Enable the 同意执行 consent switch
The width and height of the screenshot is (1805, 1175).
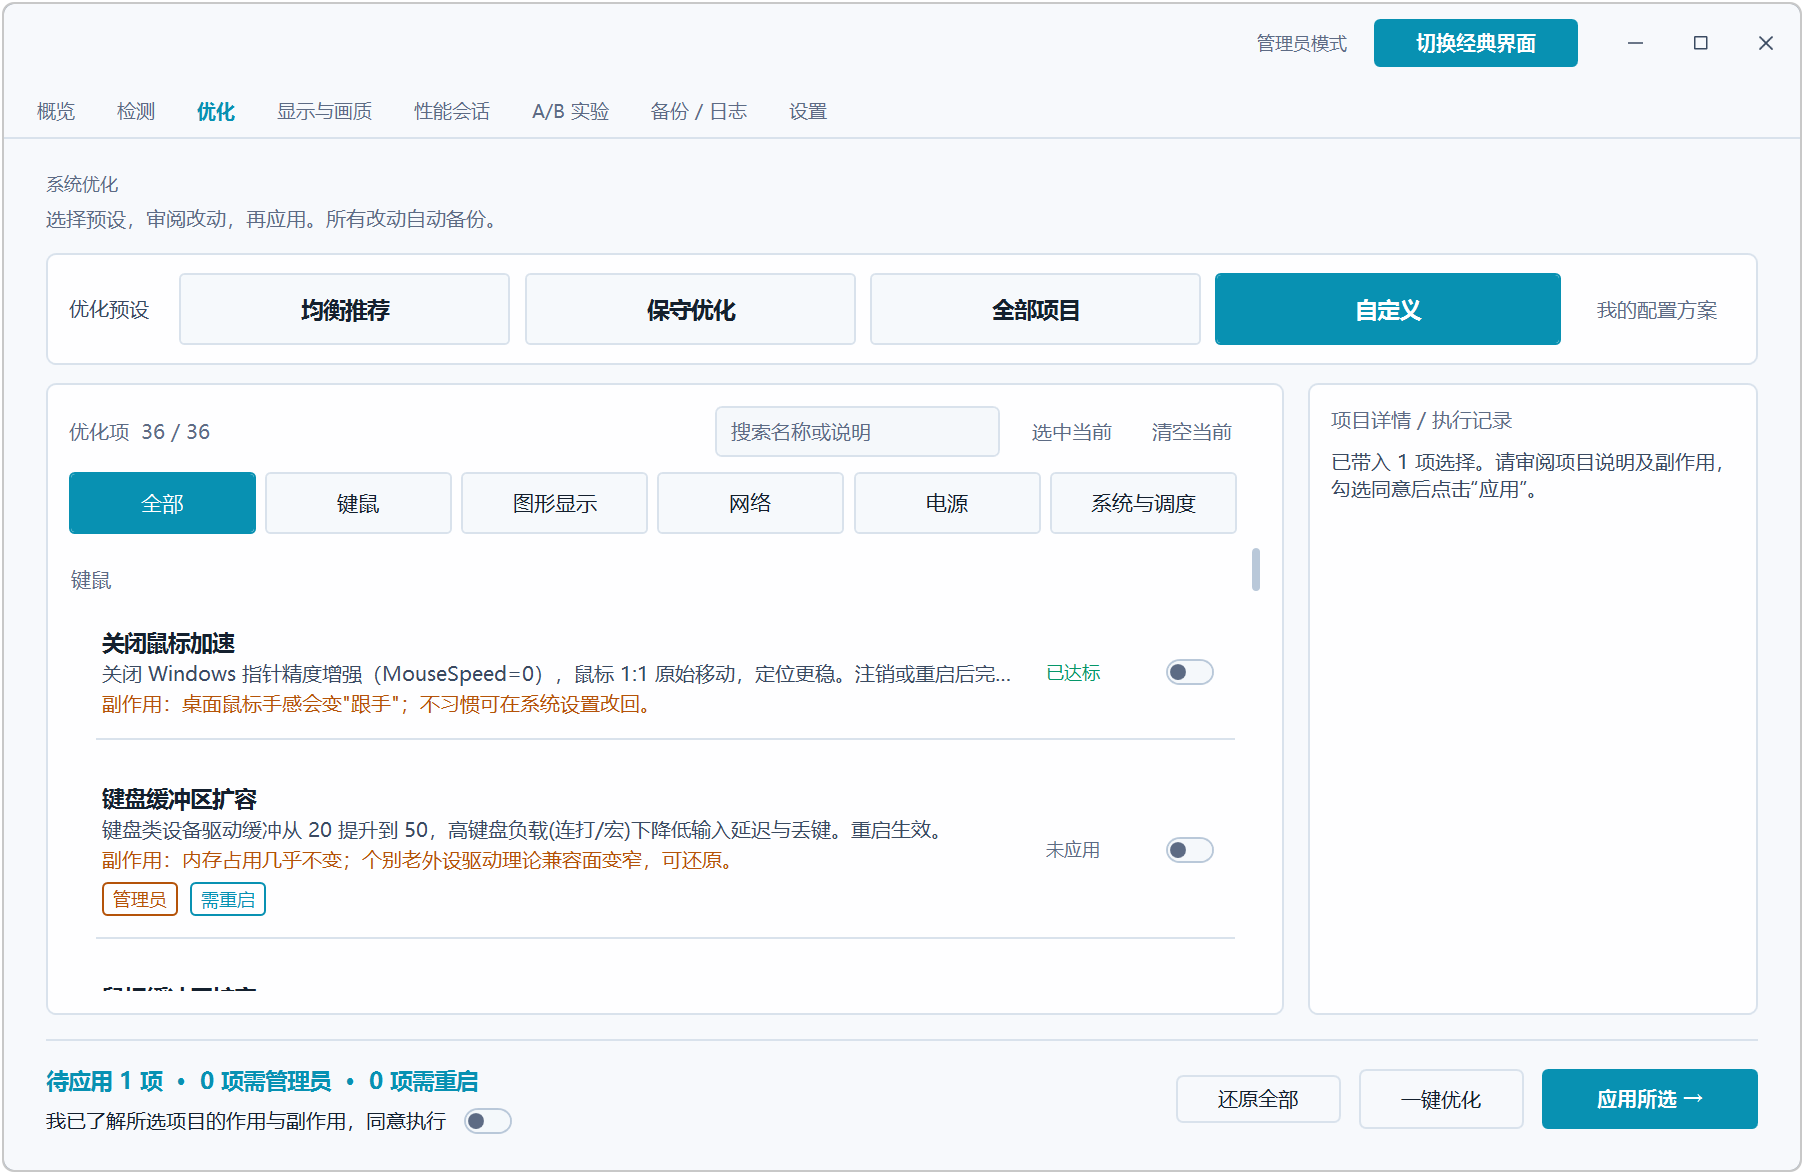(x=488, y=1121)
